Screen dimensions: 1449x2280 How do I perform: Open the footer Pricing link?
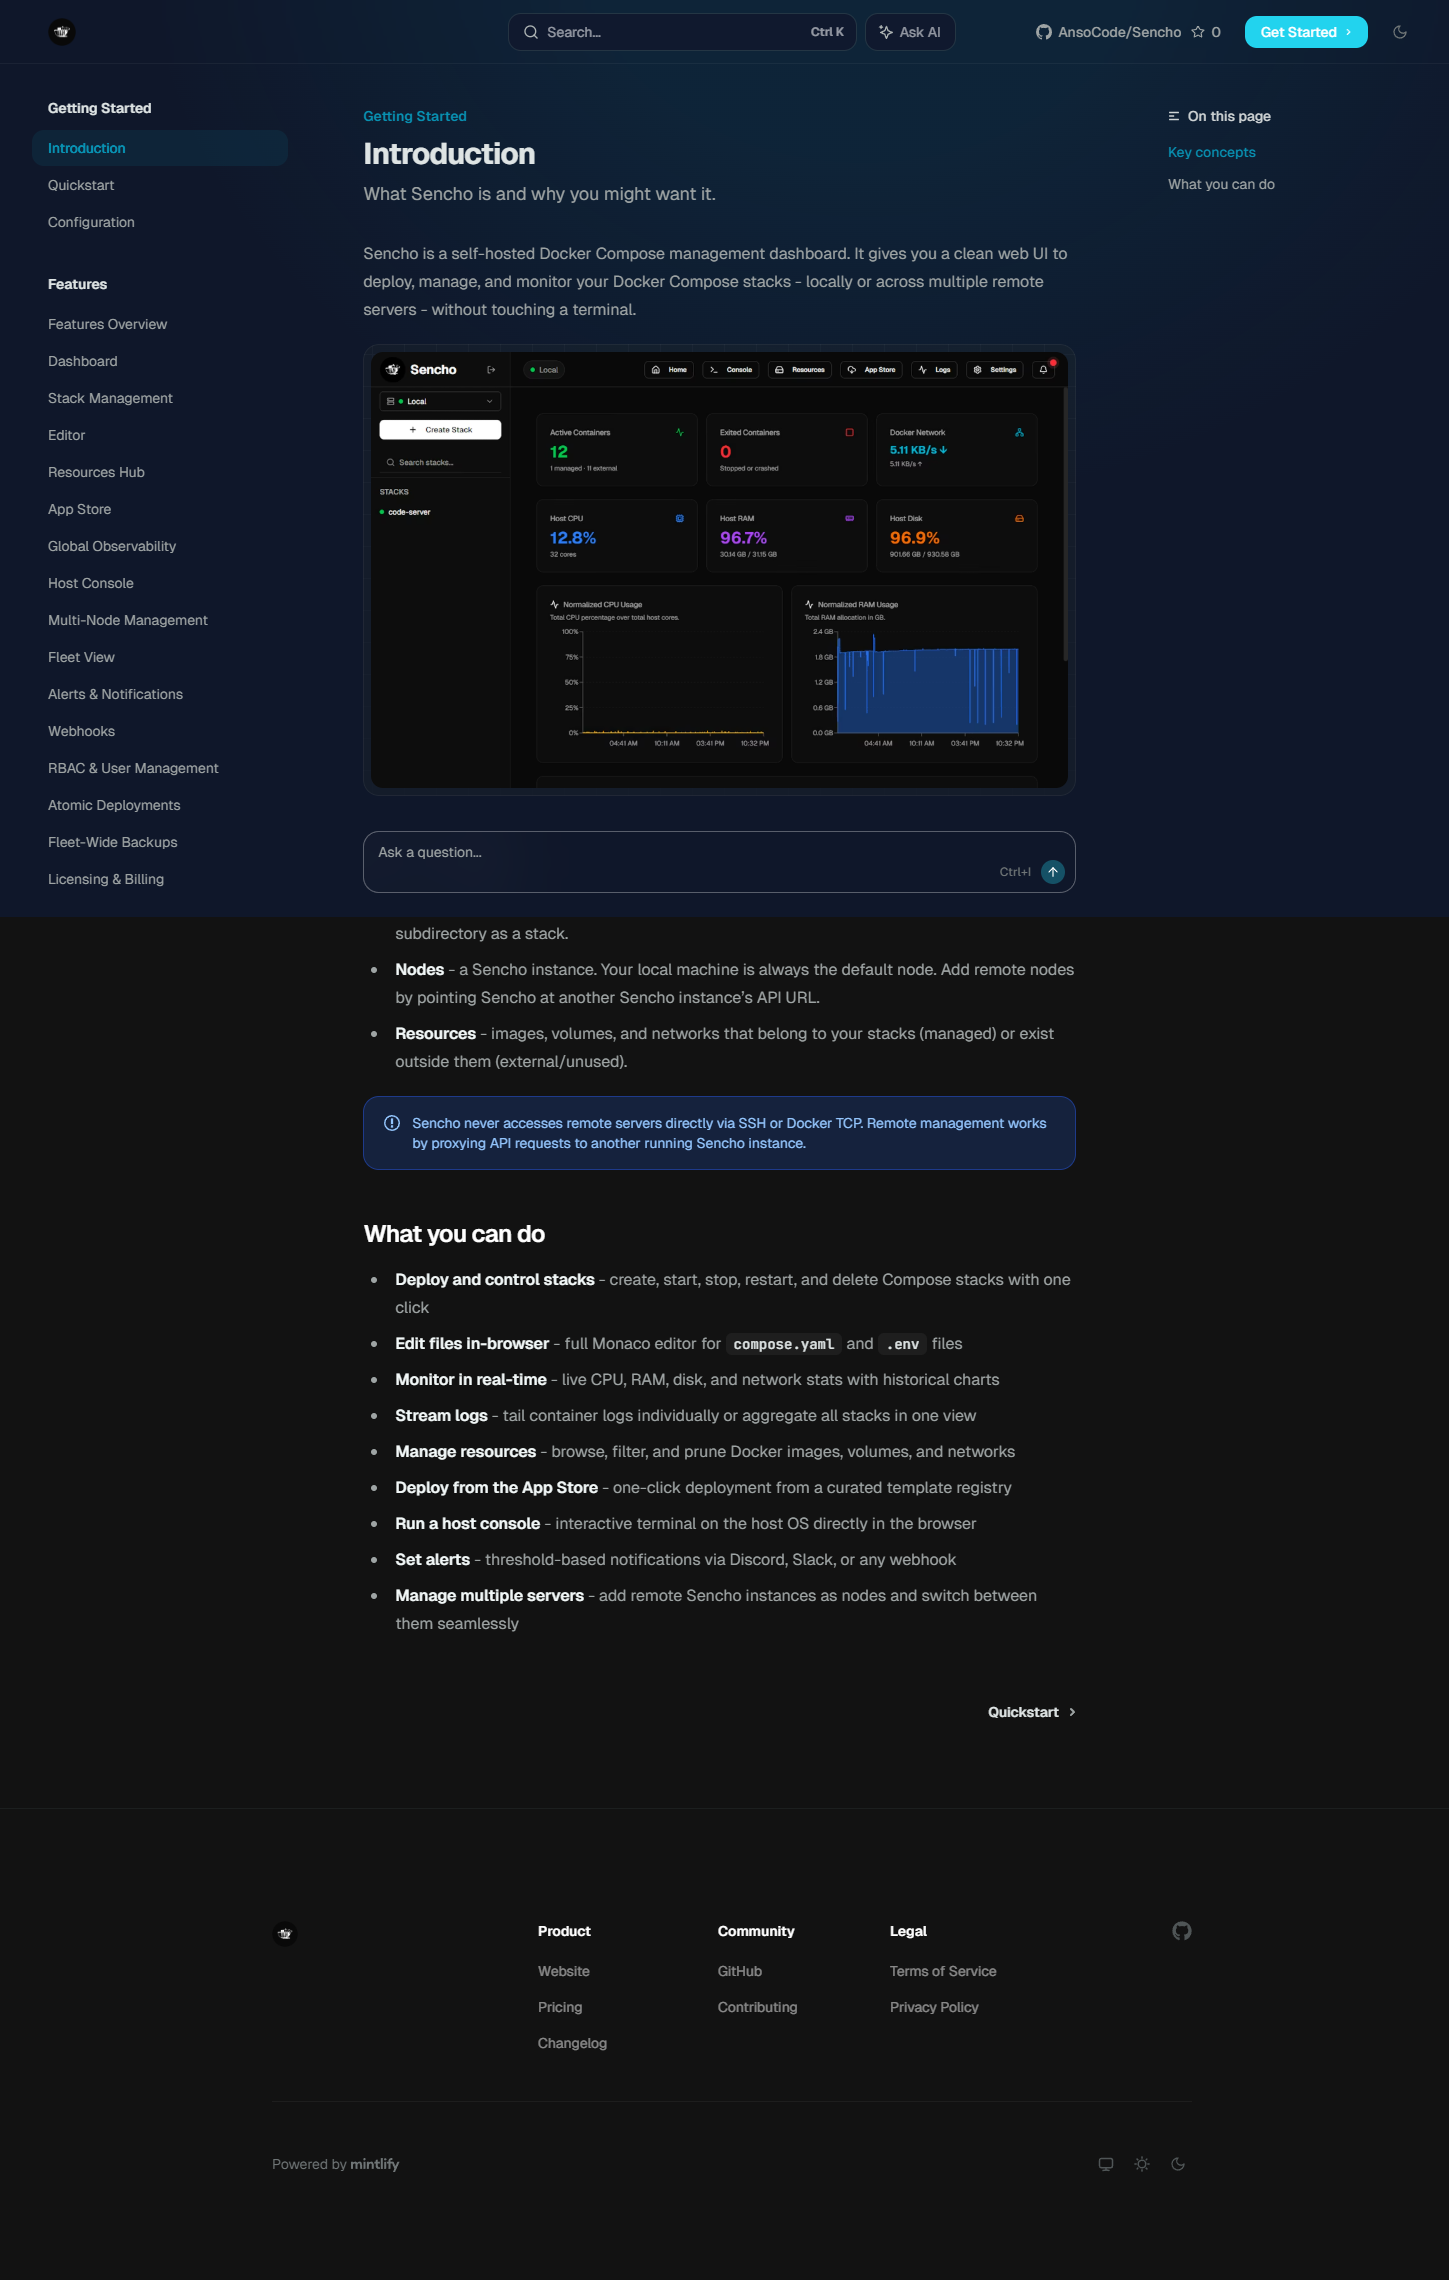pyautogui.click(x=560, y=2007)
